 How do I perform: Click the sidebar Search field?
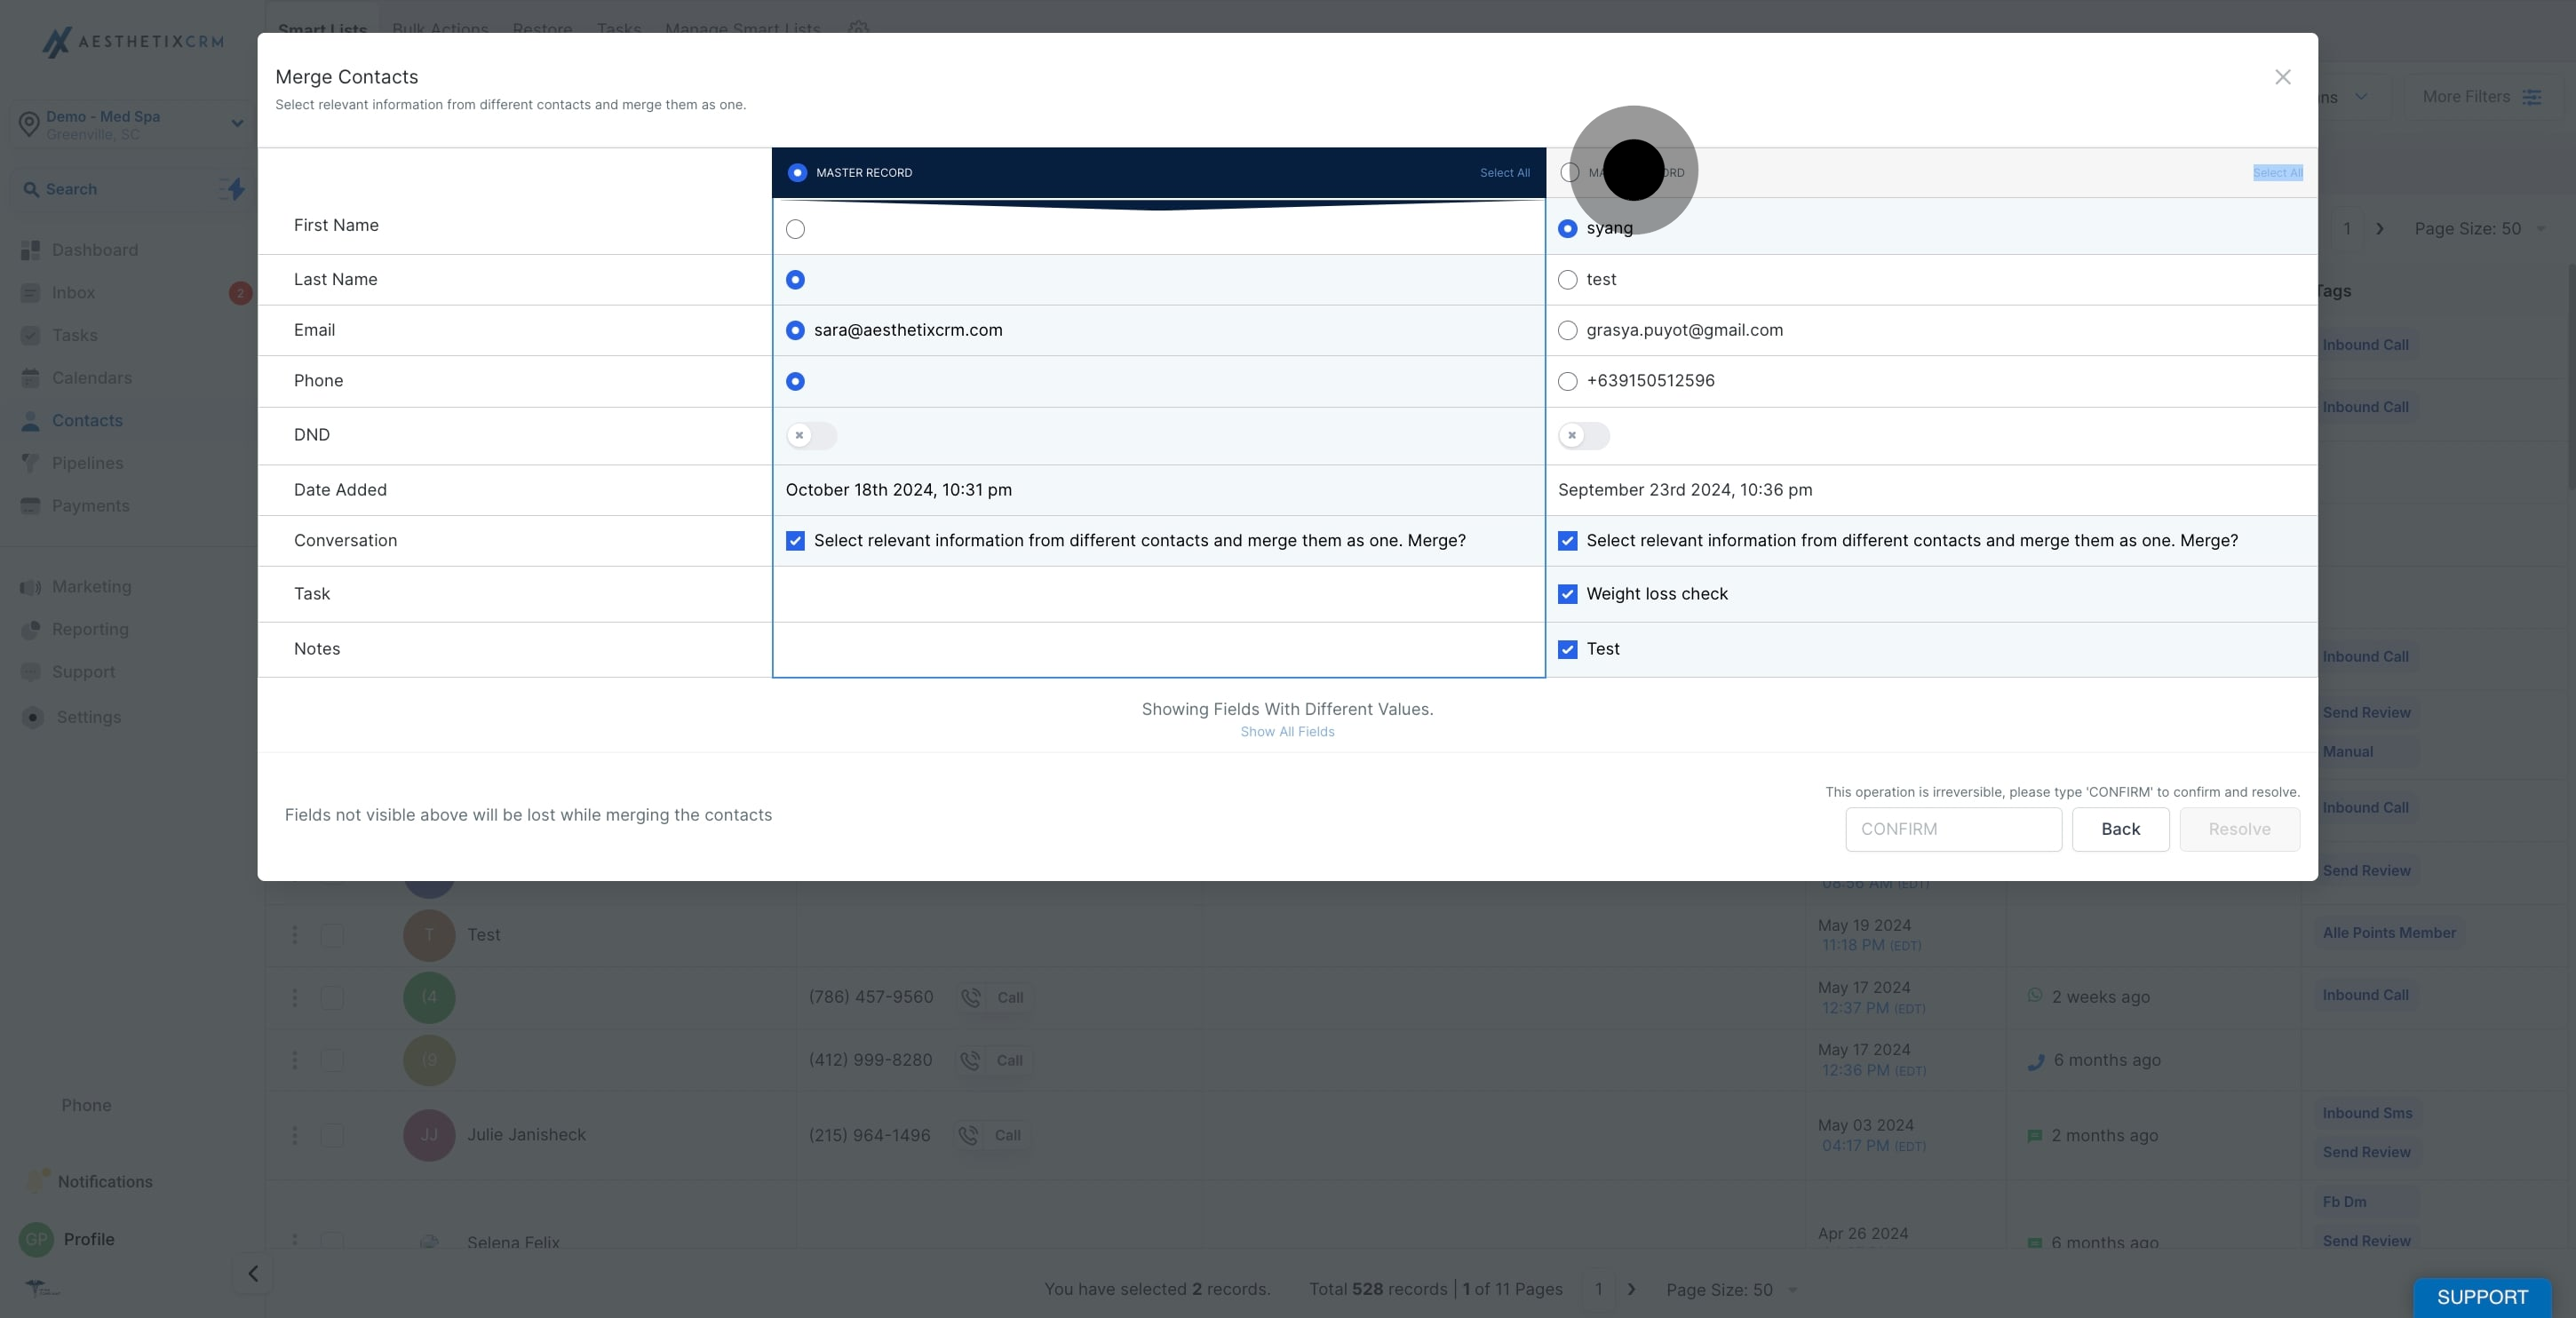pos(110,189)
